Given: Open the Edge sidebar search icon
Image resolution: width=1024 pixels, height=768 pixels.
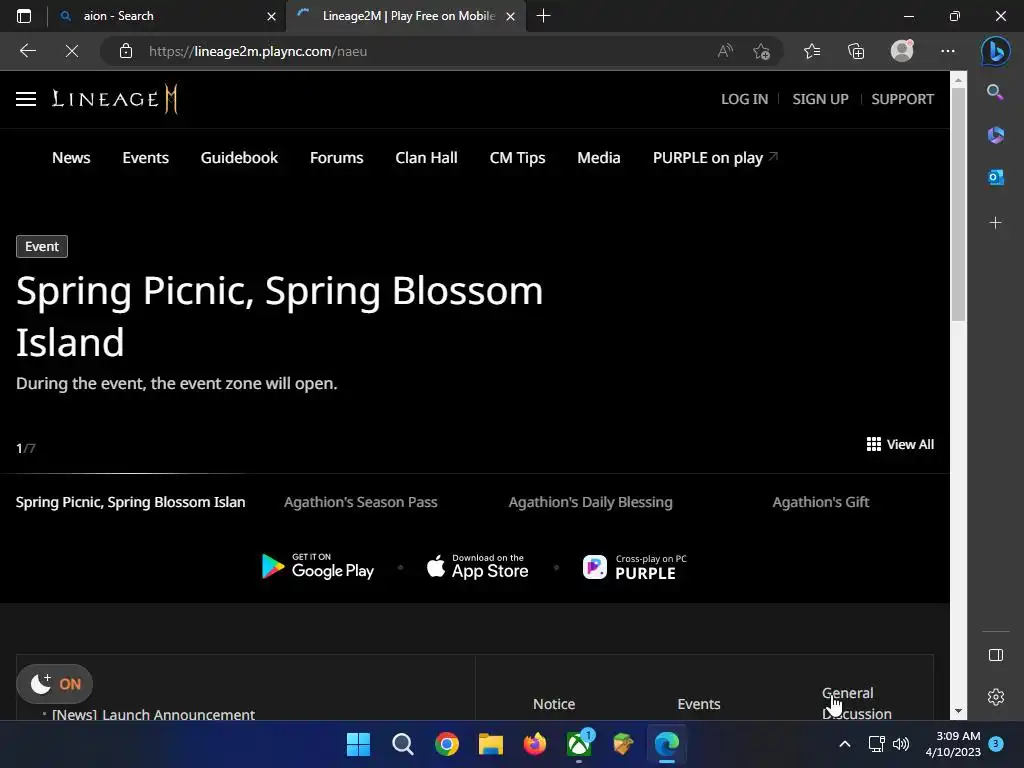Looking at the screenshot, I should 995,92.
